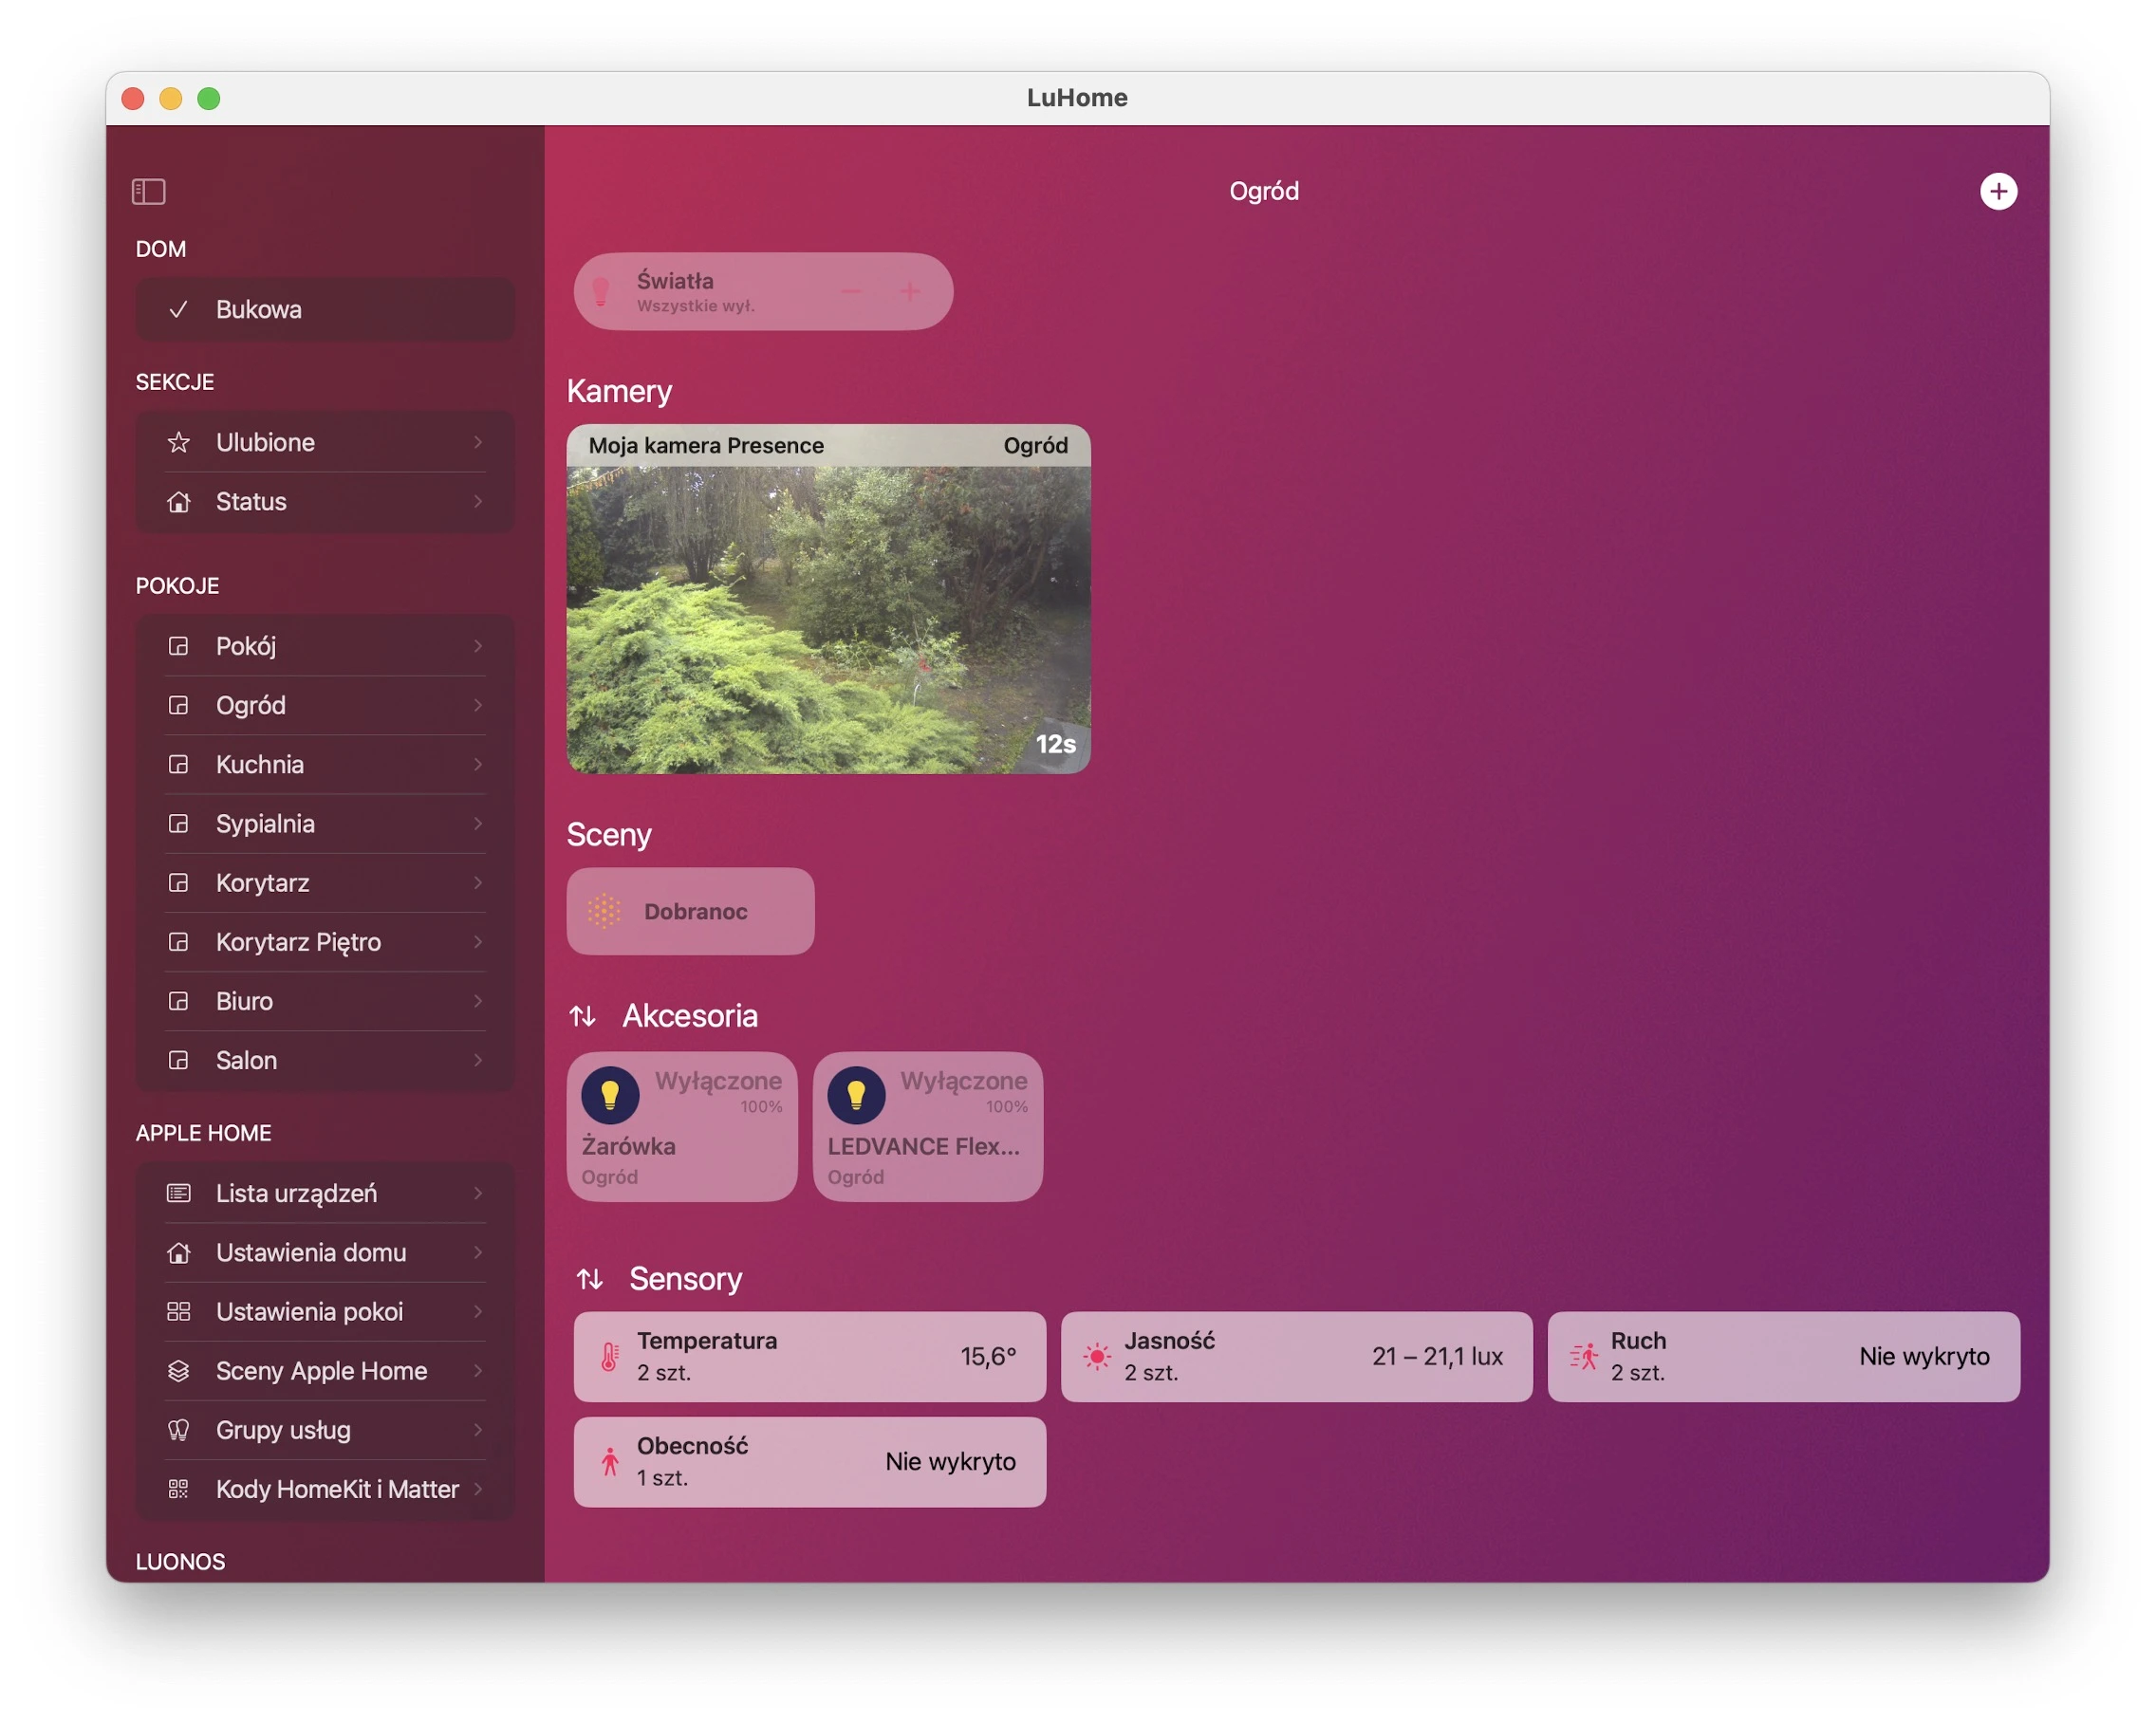Viewport: 2156px width, 1723px height.
Task: Click the running figure icon in Ruch tile
Action: pos(1584,1356)
